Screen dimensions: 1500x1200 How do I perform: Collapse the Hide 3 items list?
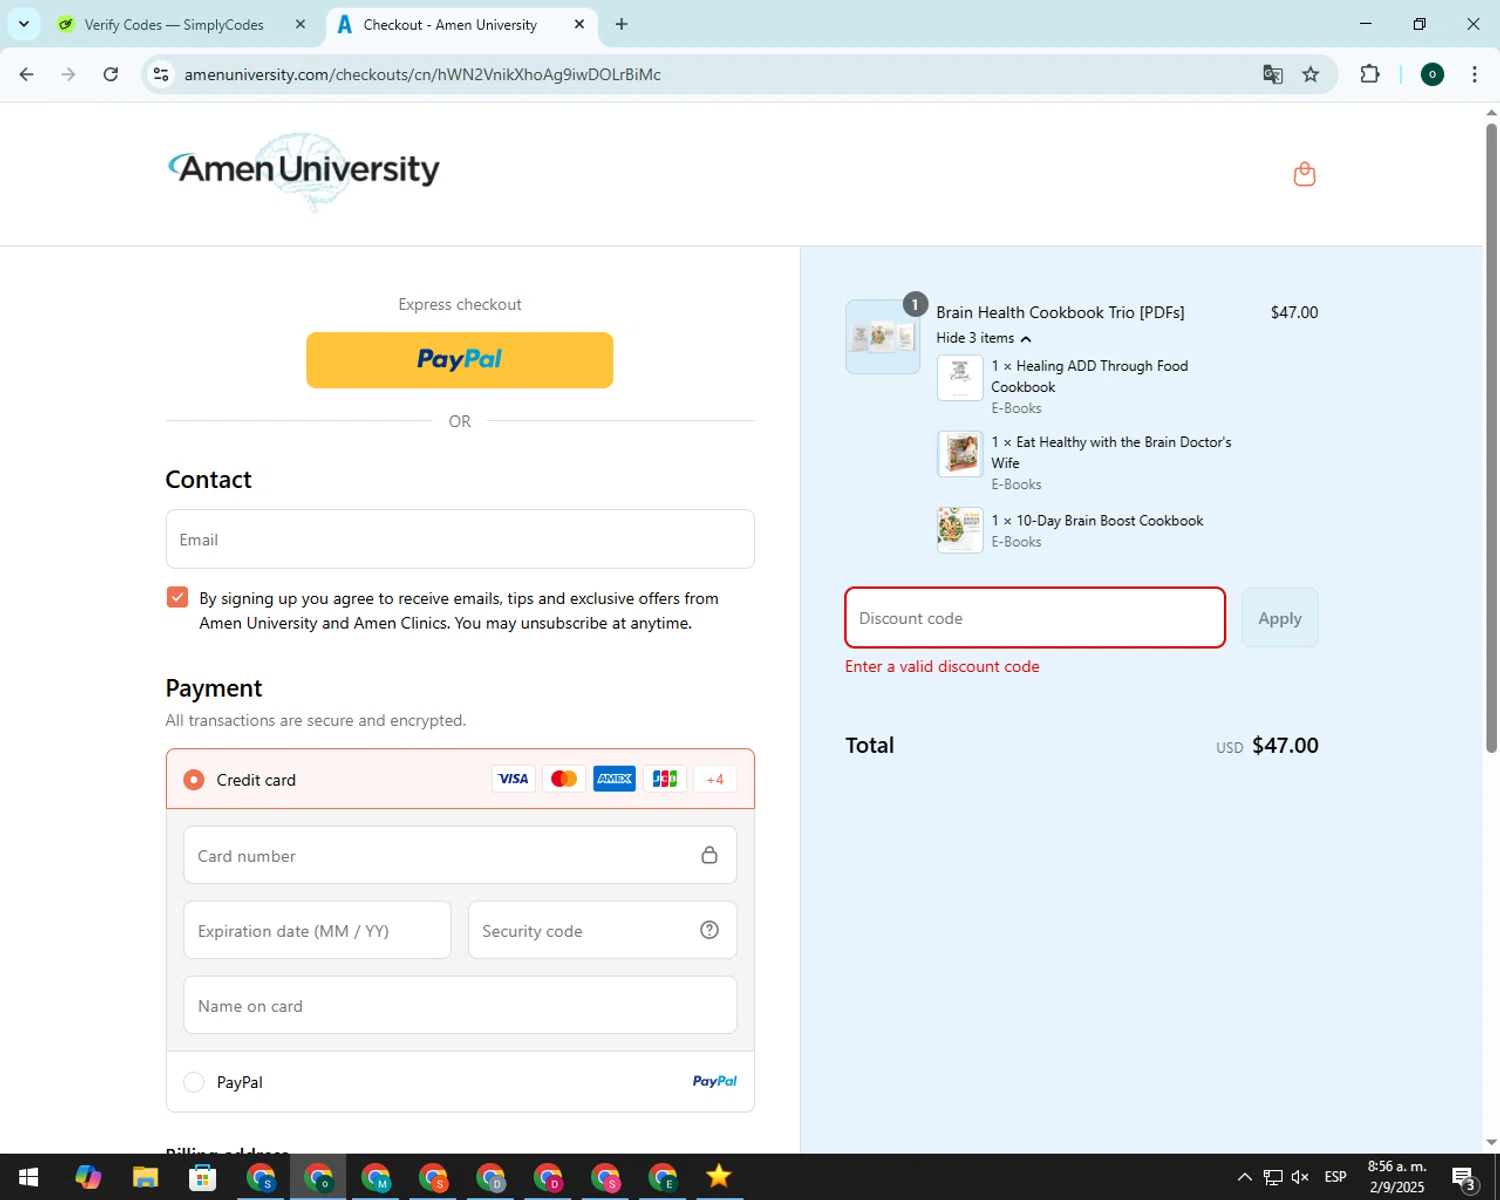983,338
